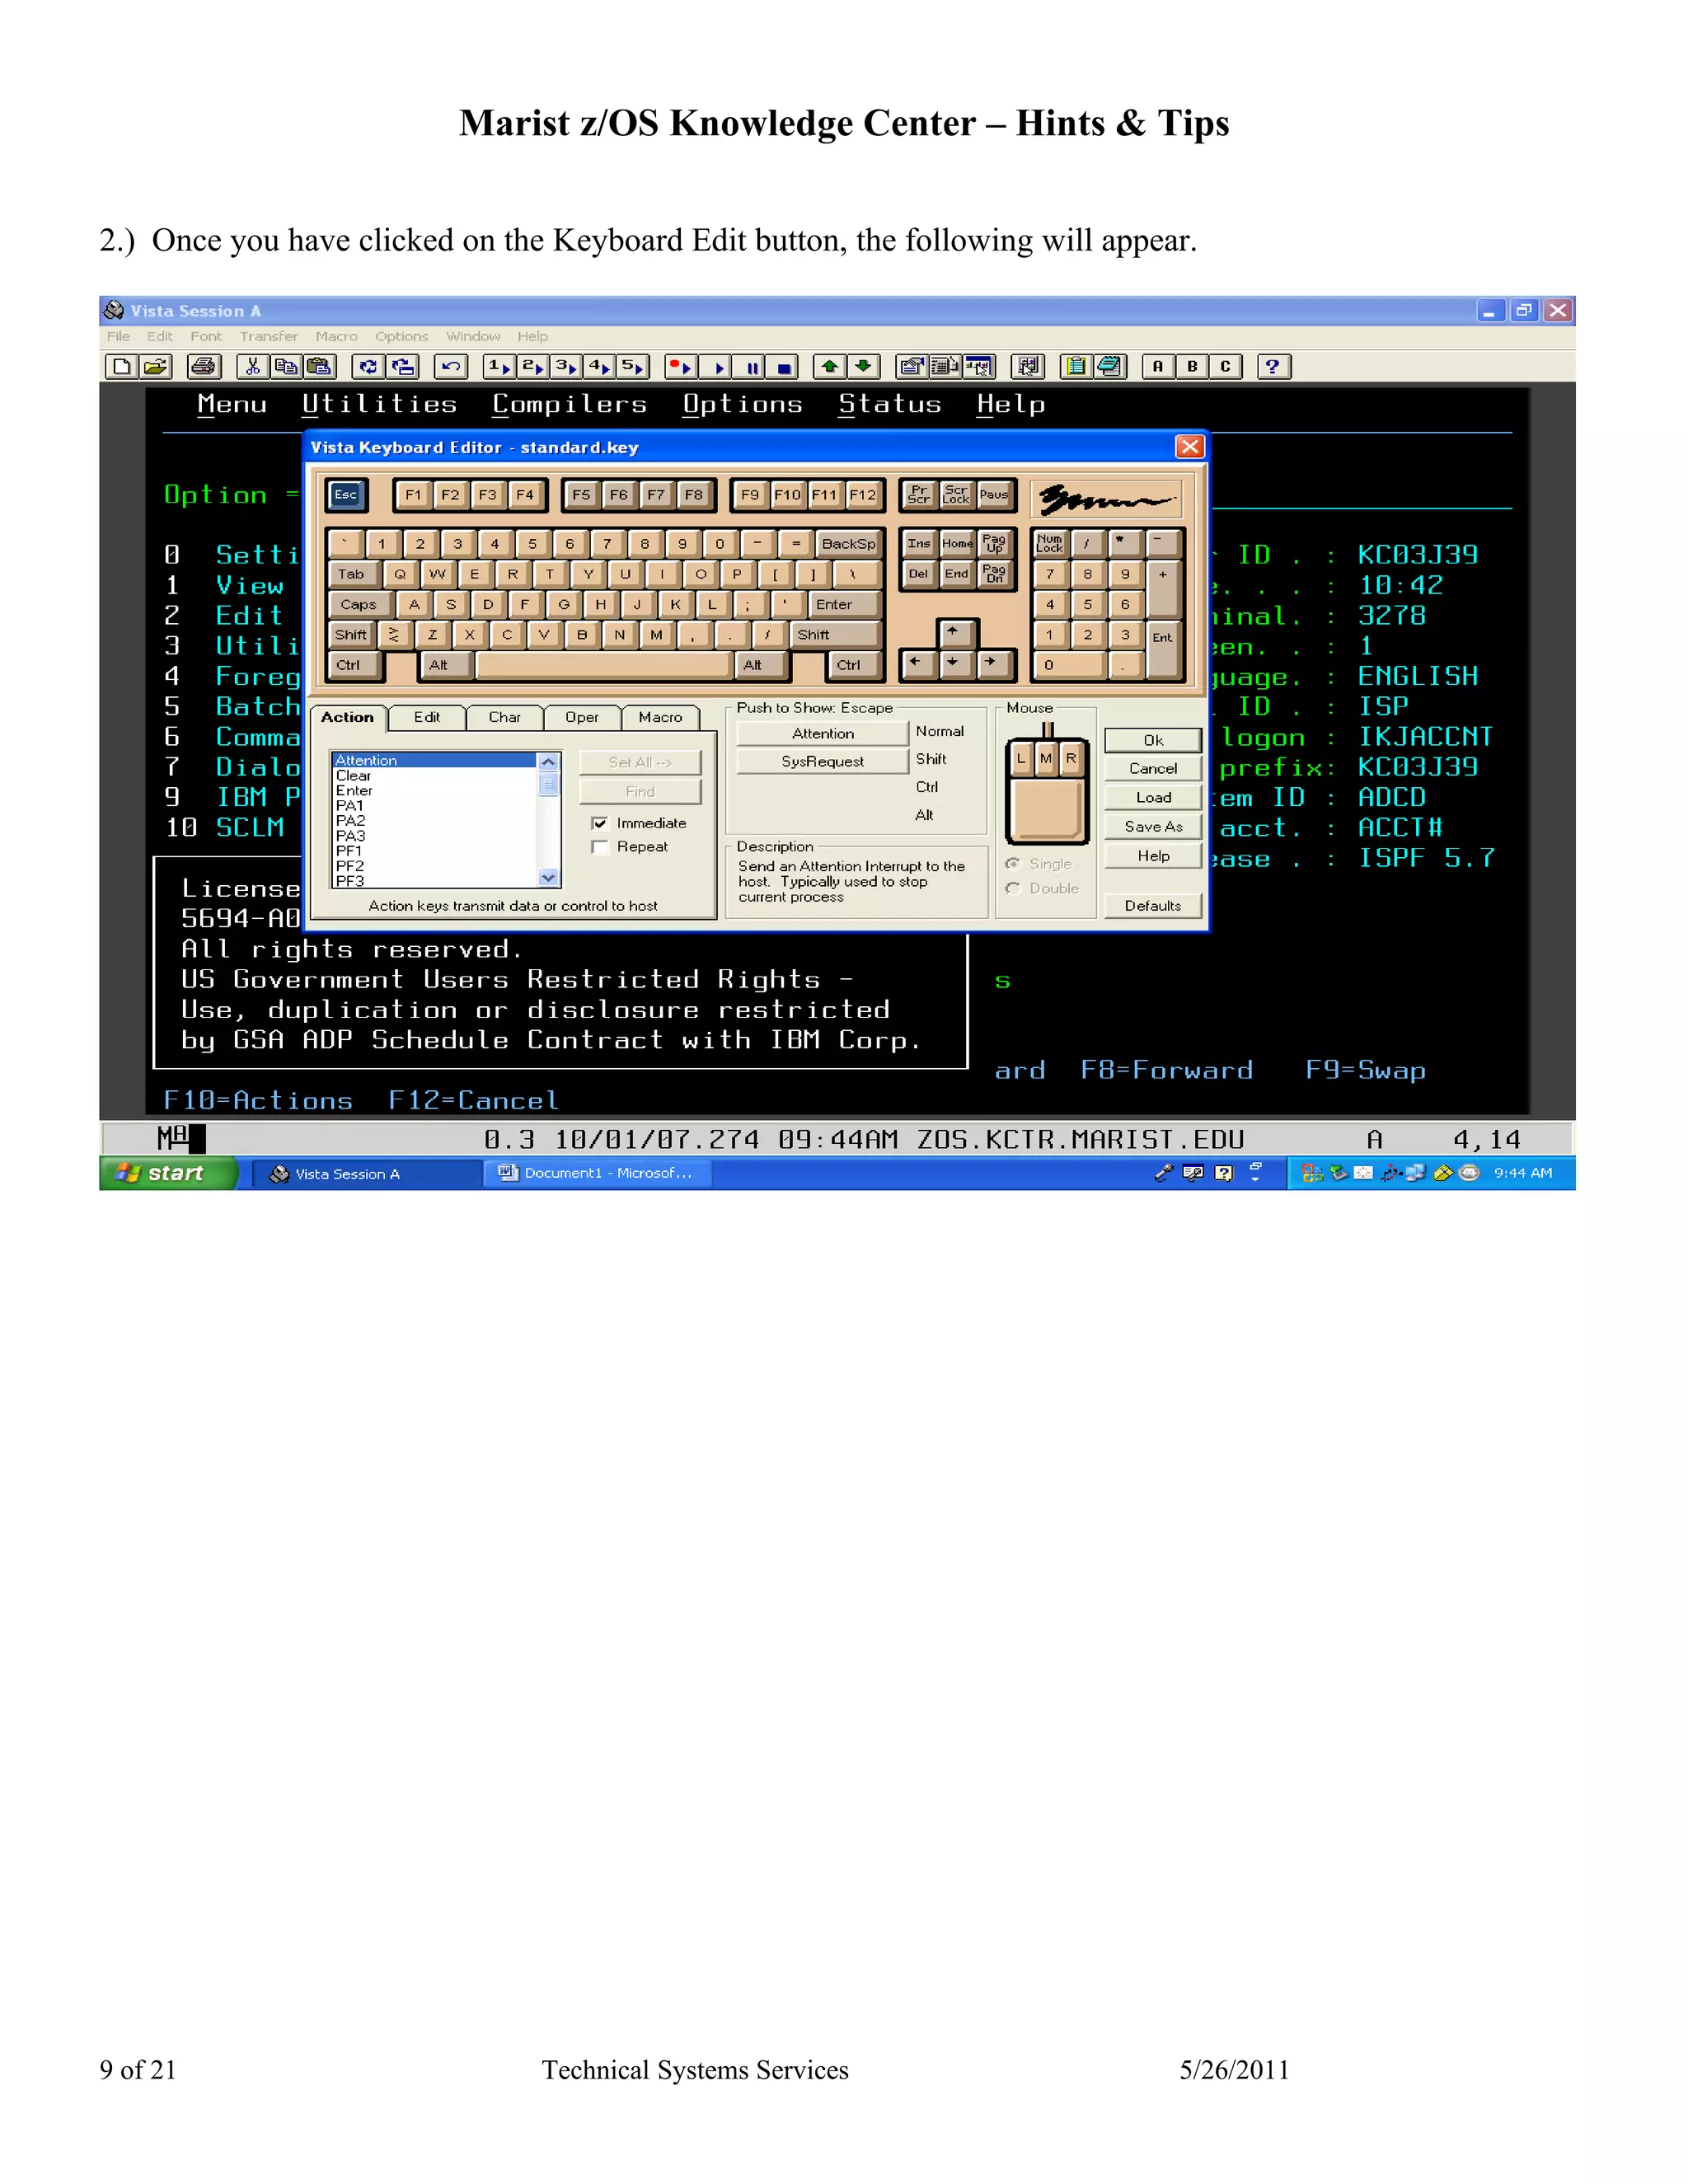The image size is (1688, 2184).
Task: Run macro 3 from toolbar
Action: [x=566, y=367]
